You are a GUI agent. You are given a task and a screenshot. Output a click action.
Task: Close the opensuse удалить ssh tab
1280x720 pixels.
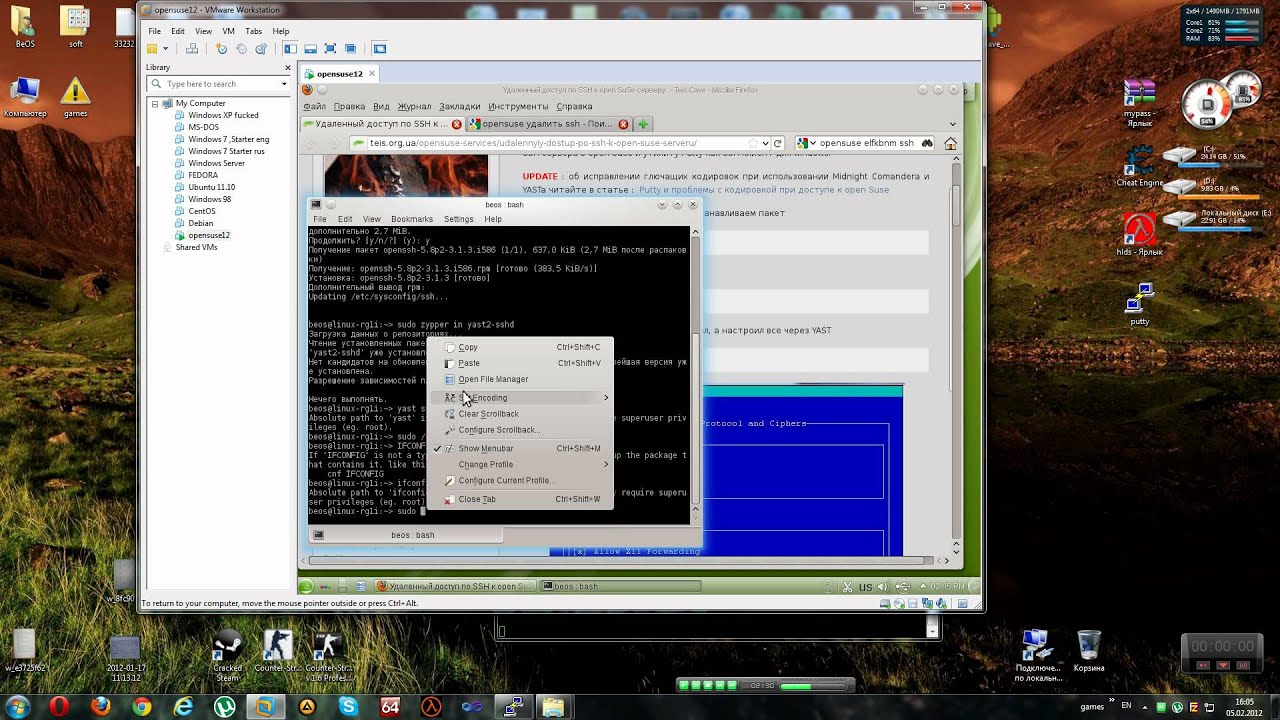click(624, 124)
